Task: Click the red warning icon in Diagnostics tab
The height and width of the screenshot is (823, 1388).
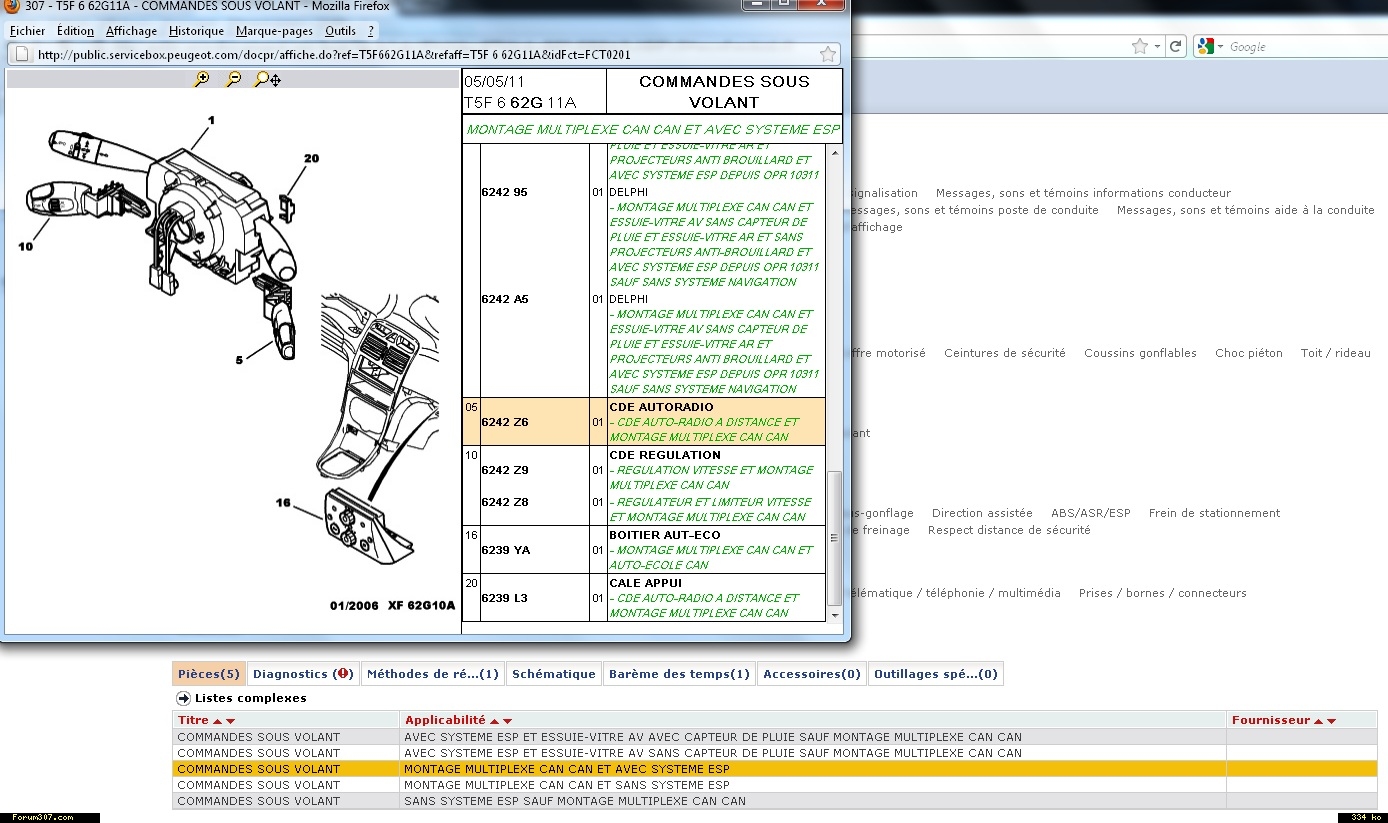Action: pos(344,674)
